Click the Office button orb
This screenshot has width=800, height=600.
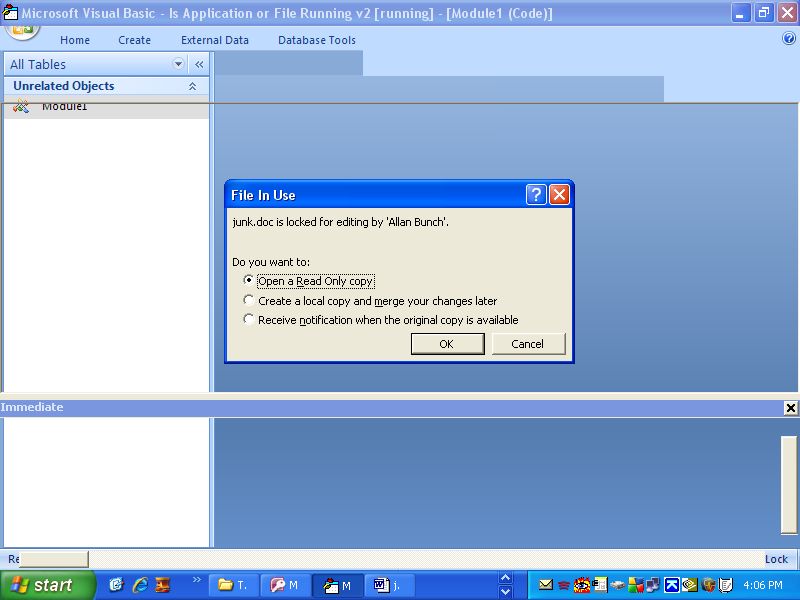tap(22, 31)
